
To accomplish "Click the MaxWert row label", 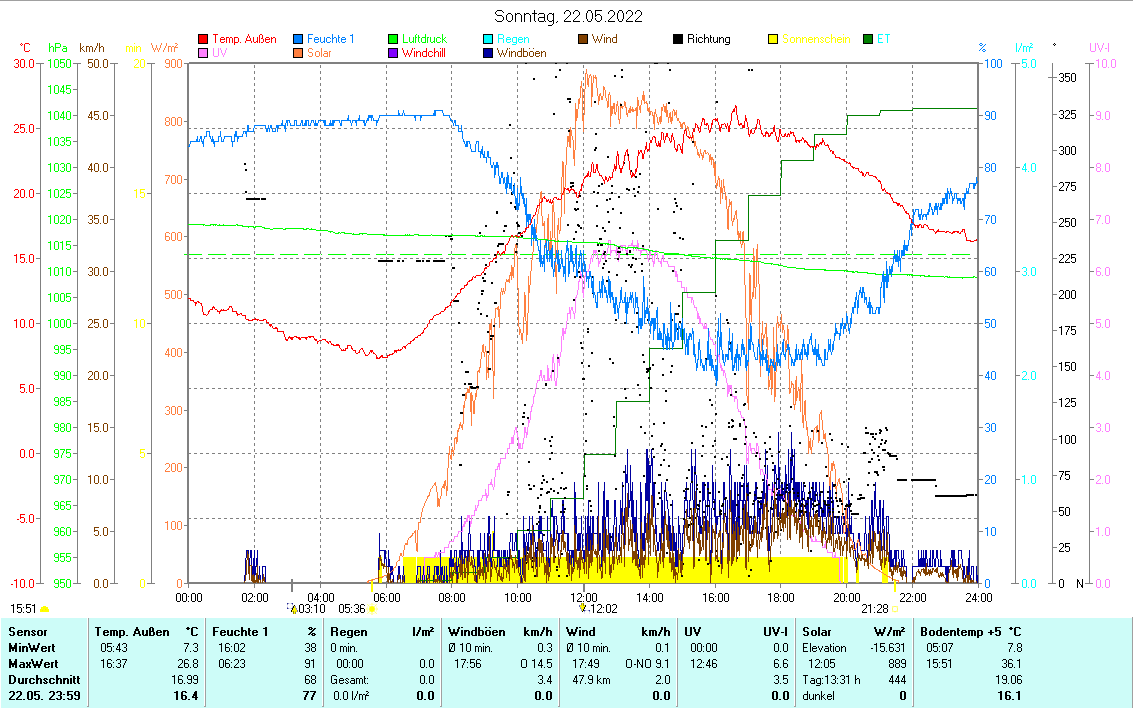I will pos(33,664).
